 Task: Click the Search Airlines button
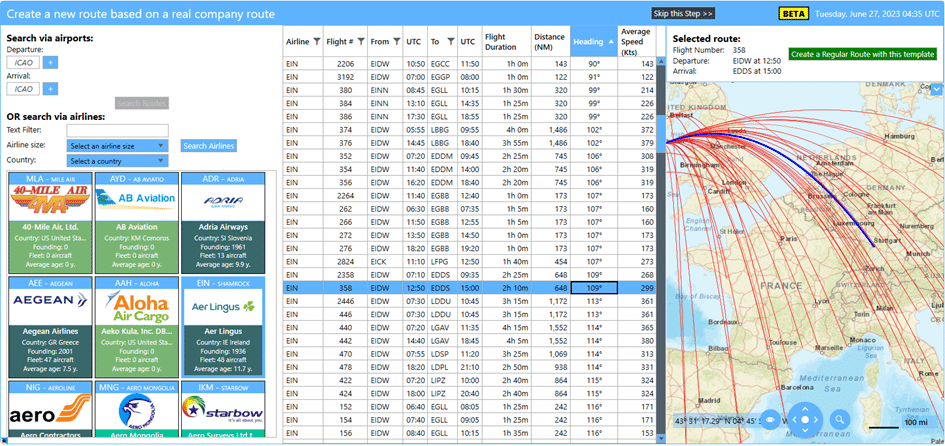[x=208, y=146]
